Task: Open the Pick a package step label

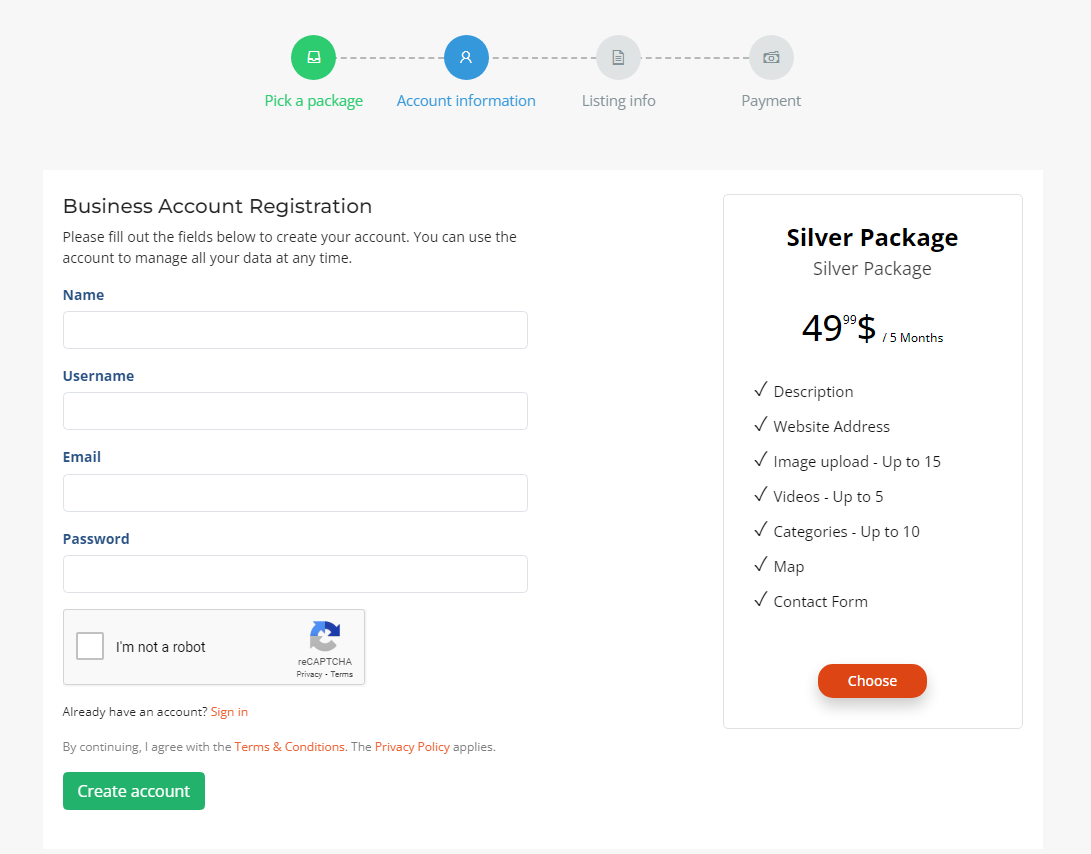Action: point(313,101)
